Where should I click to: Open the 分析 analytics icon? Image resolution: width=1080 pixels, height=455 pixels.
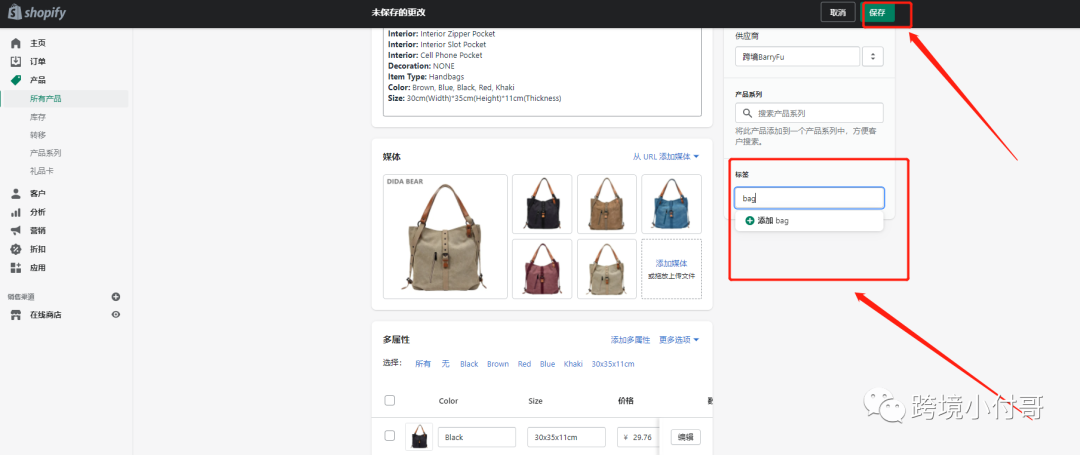[16, 212]
